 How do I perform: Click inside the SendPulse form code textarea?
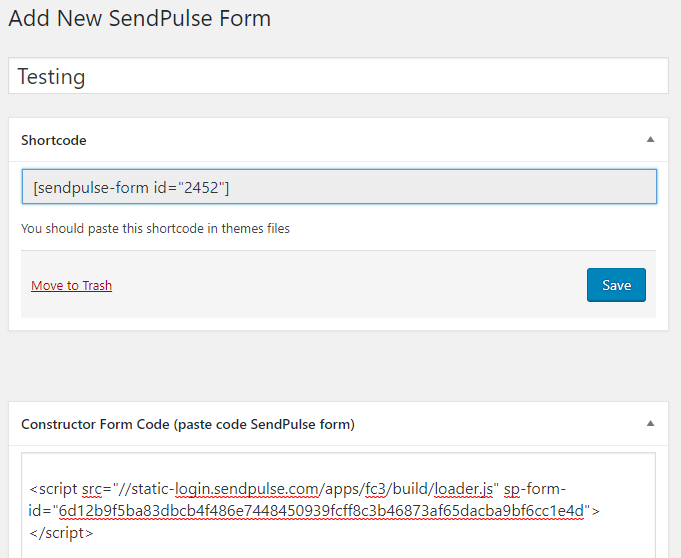click(x=338, y=505)
